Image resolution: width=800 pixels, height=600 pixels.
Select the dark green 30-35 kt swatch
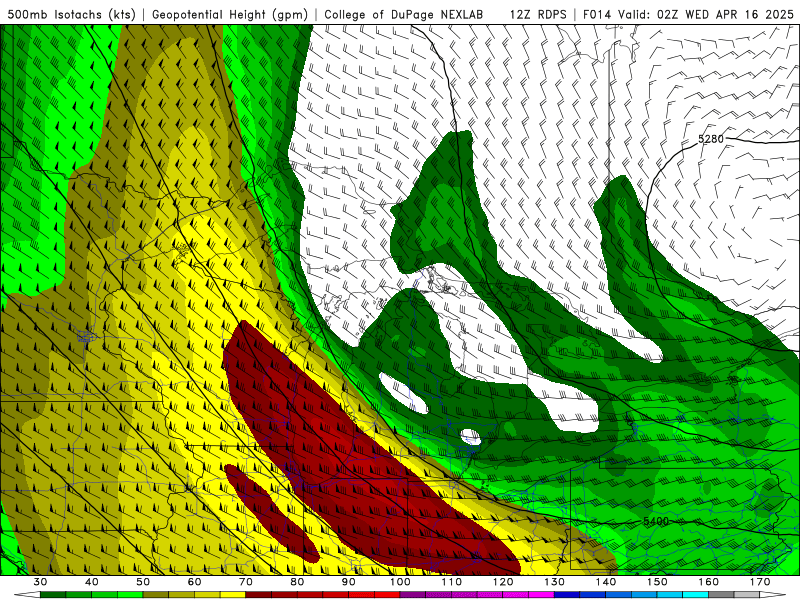pos(53,595)
